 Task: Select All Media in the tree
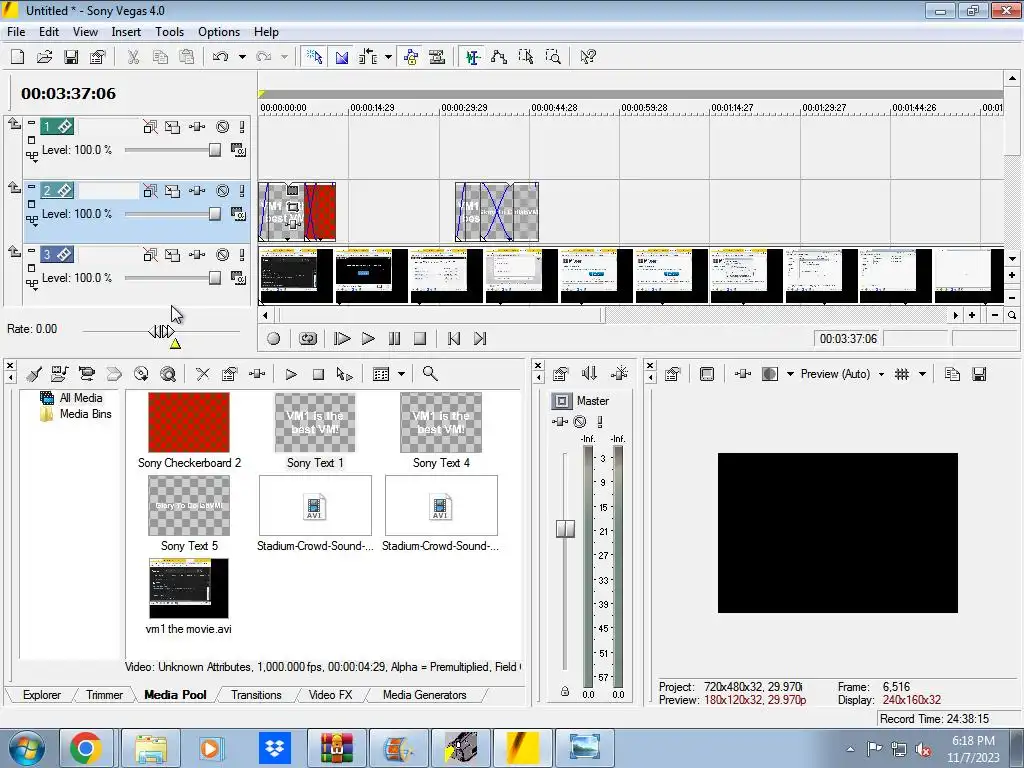coord(81,398)
